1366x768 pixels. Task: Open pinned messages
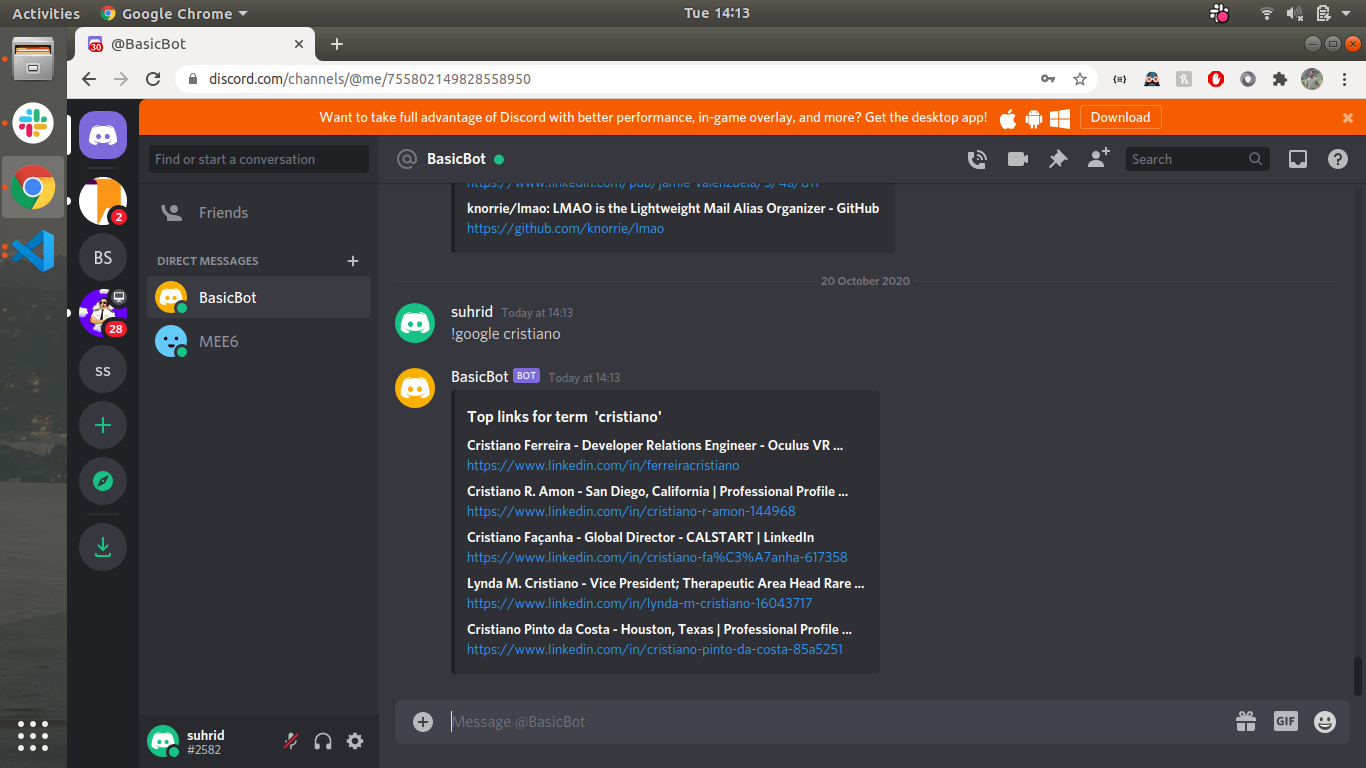point(1058,159)
